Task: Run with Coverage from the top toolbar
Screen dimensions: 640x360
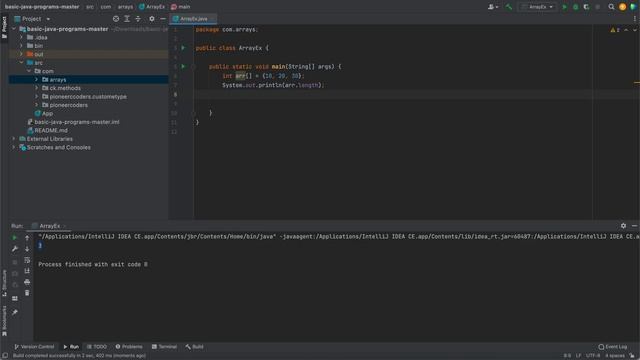Action: (587, 7)
